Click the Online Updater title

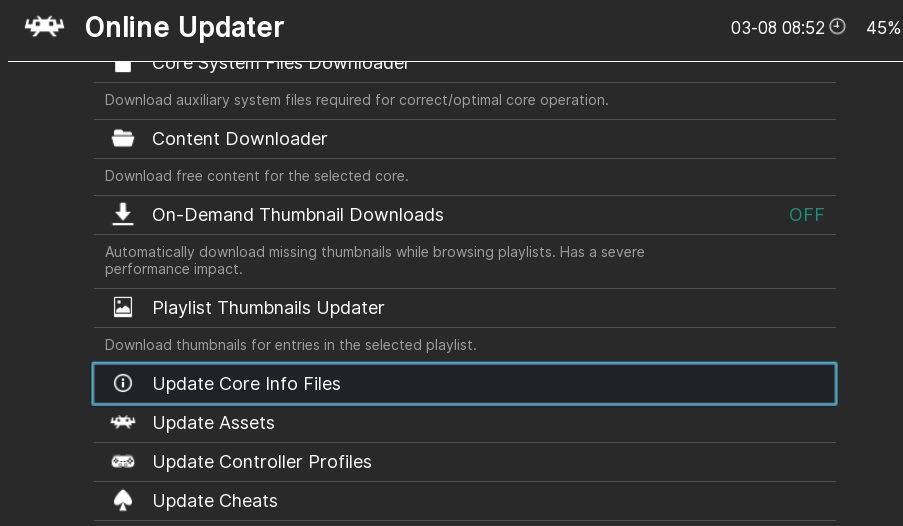[x=185, y=27]
